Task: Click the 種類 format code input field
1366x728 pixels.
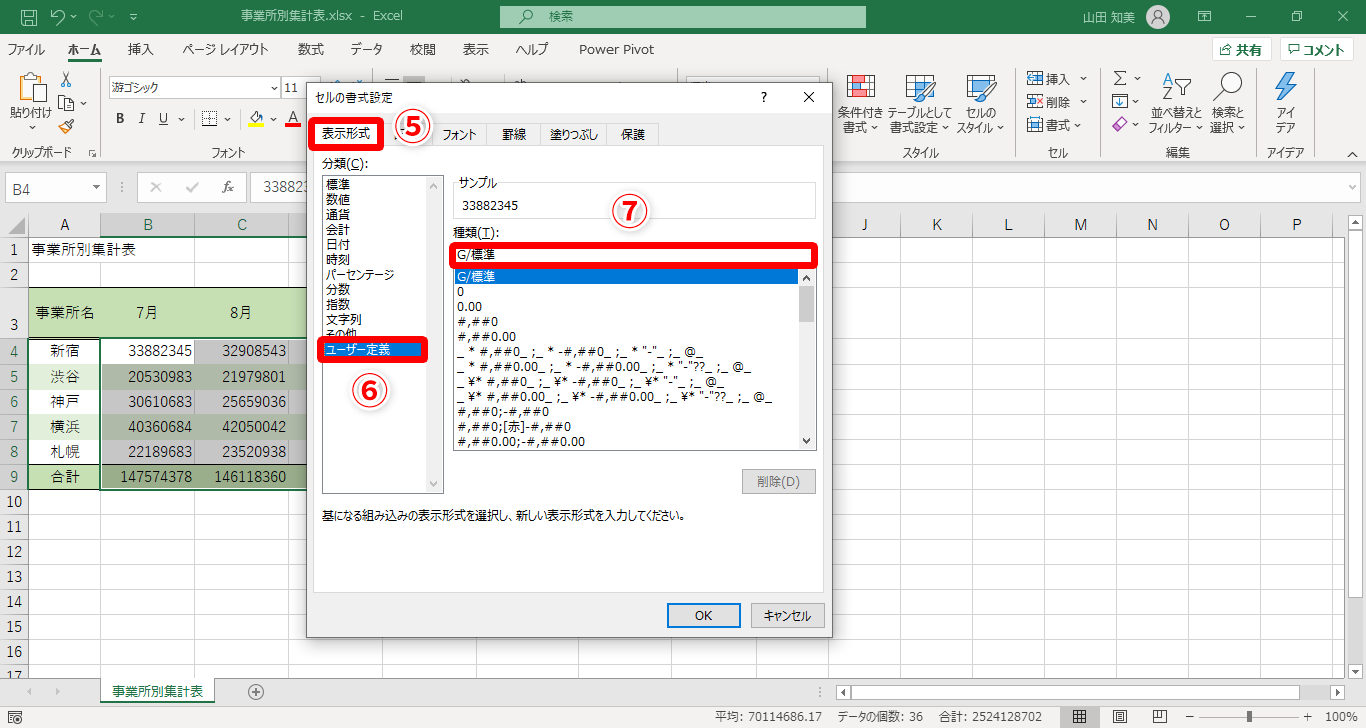Action: pyautogui.click(x=634, y=255)
